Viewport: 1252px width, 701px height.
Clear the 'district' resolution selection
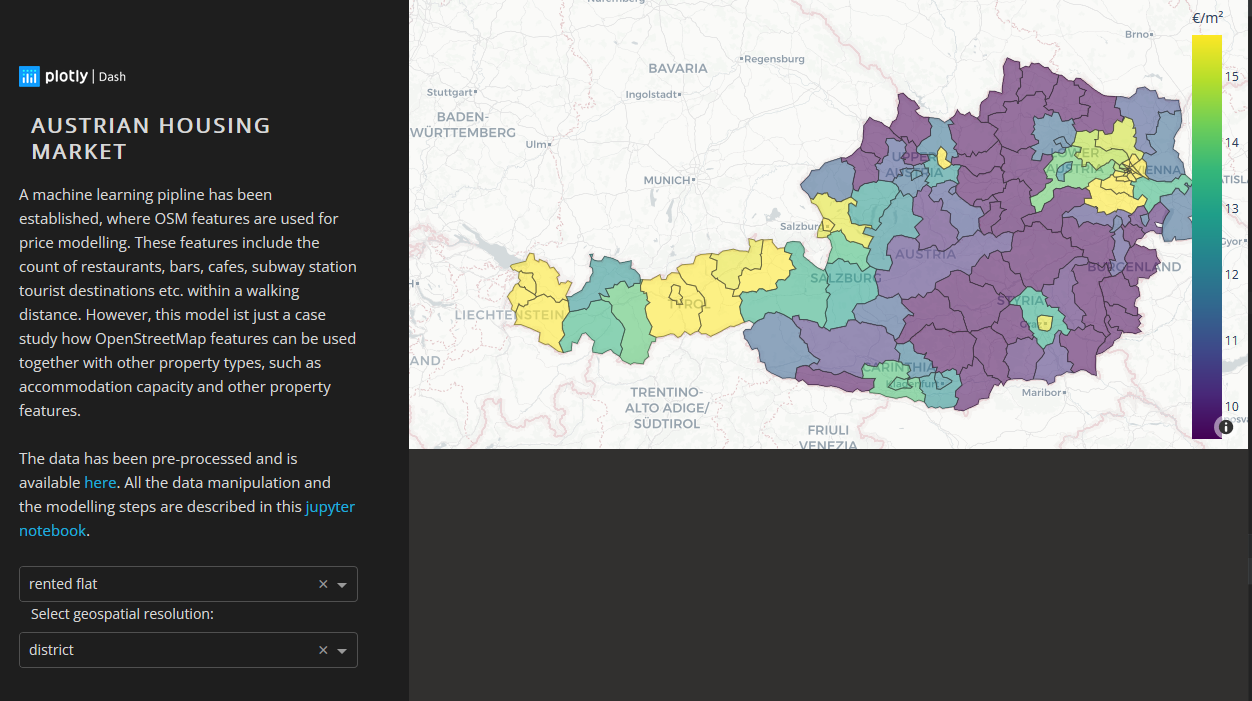(x=323, y=650)
